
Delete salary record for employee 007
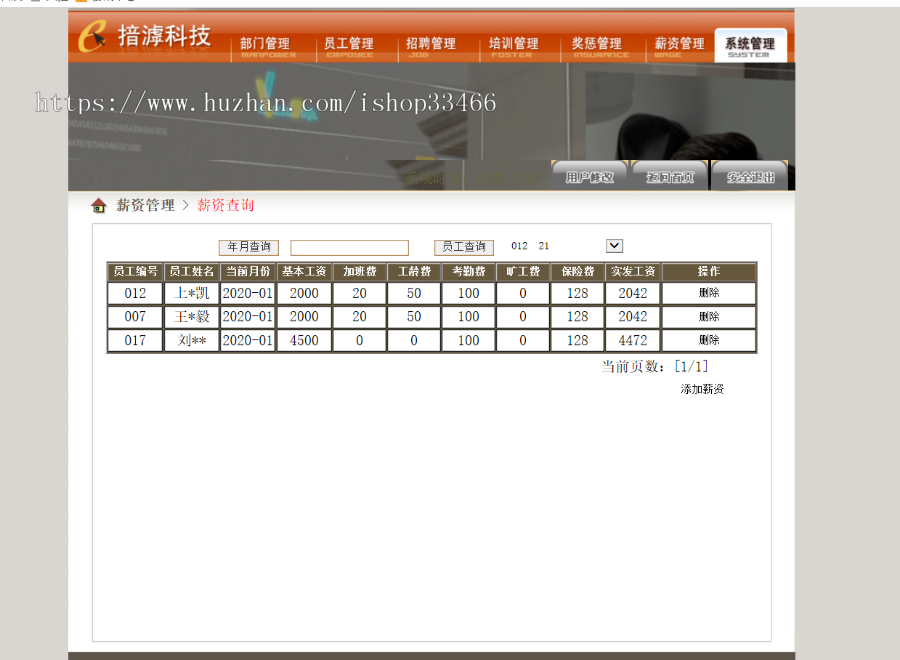tap(709, 316)
